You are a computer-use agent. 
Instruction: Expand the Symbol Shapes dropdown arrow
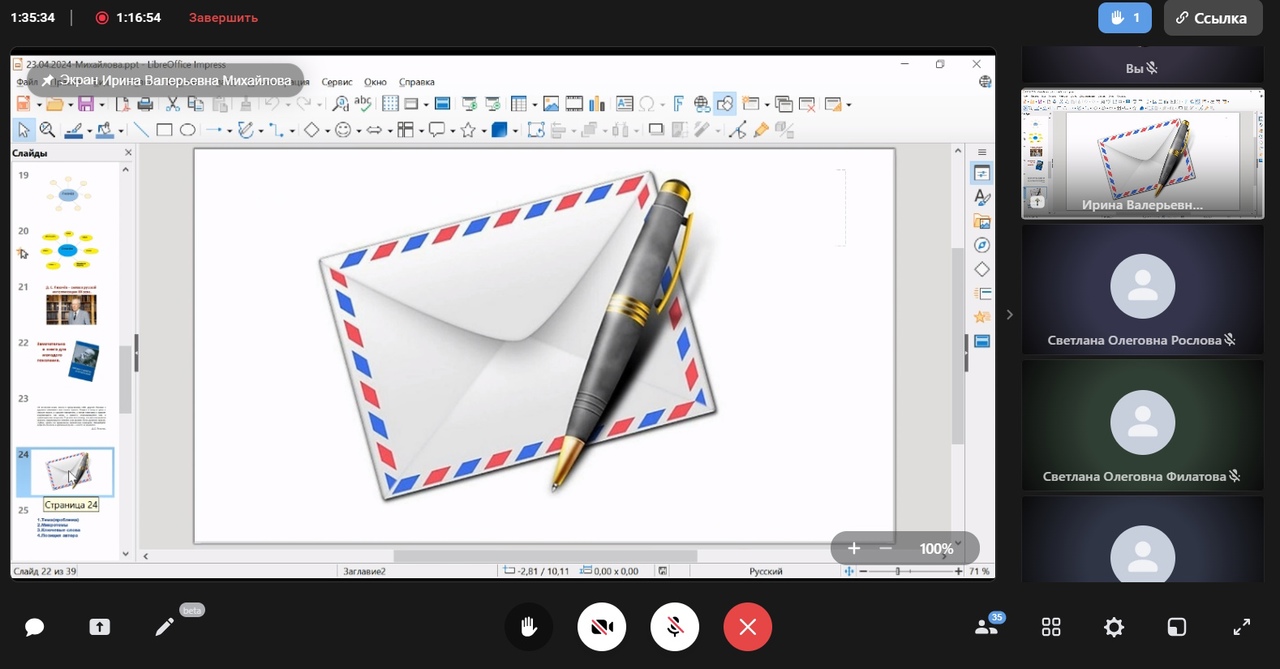click(357, 130)
